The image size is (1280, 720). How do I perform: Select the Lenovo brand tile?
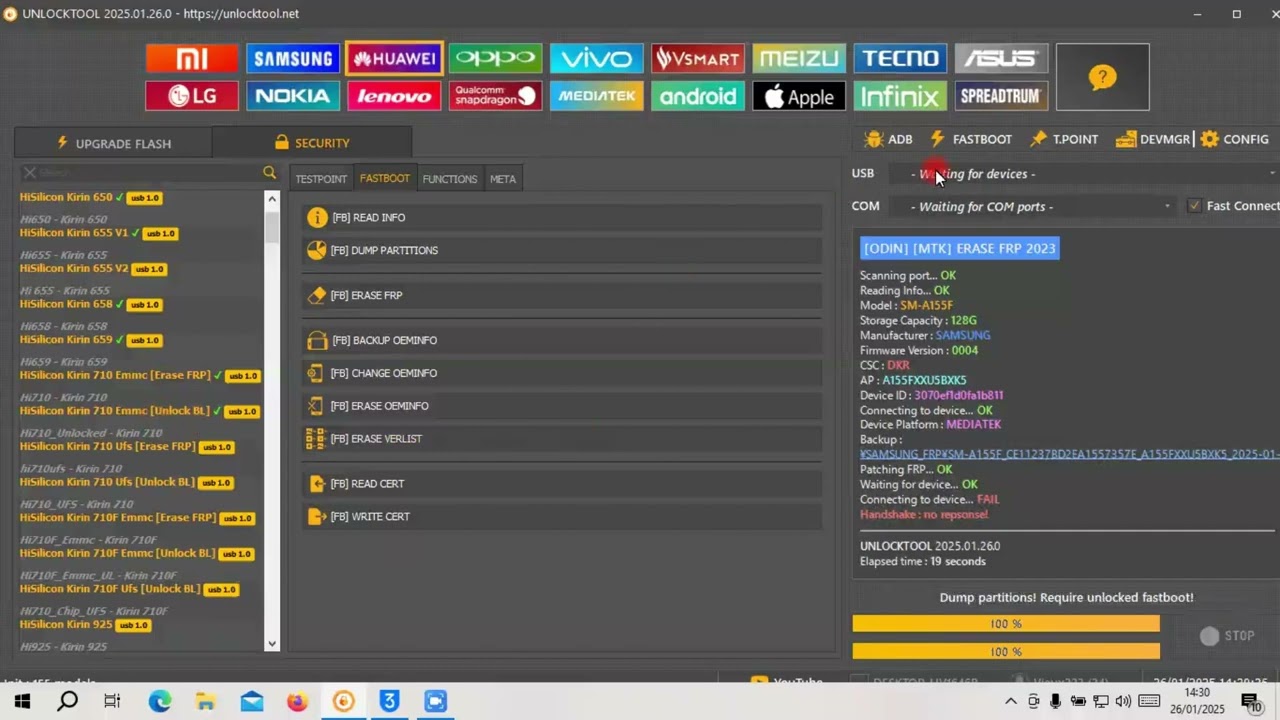[394, 96]
